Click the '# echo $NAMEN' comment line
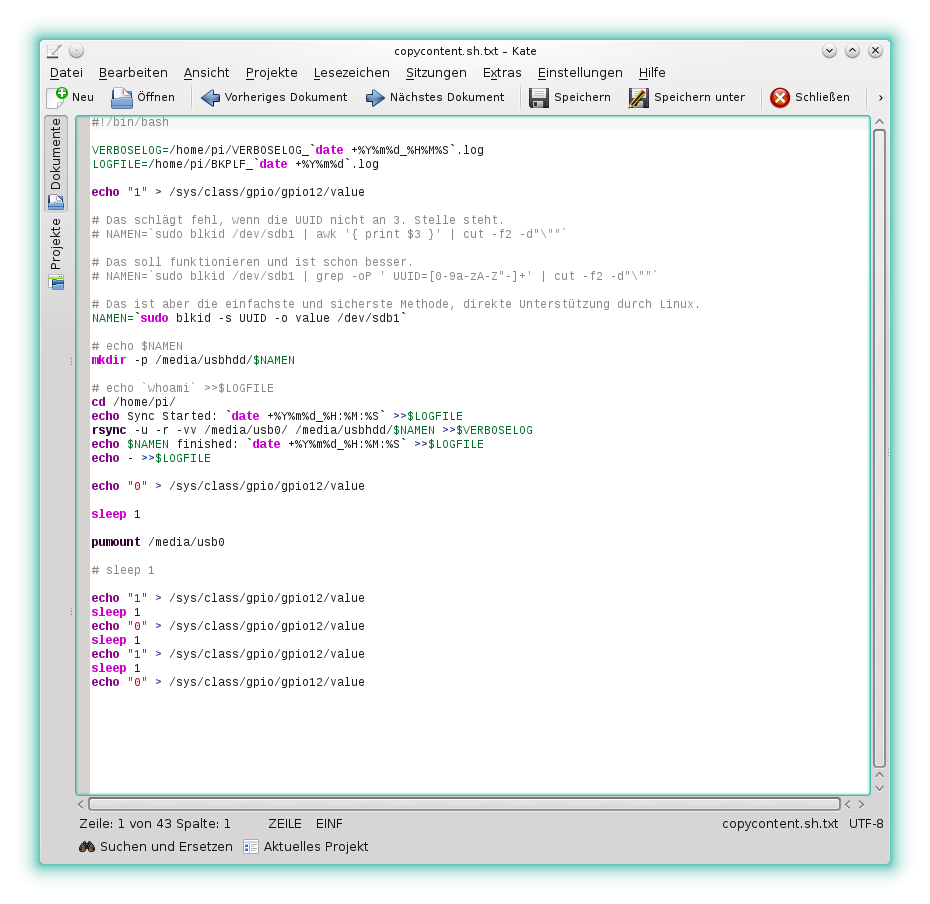Image resolution: width=930 pixels, height=904 pixels. coord(137,346)
